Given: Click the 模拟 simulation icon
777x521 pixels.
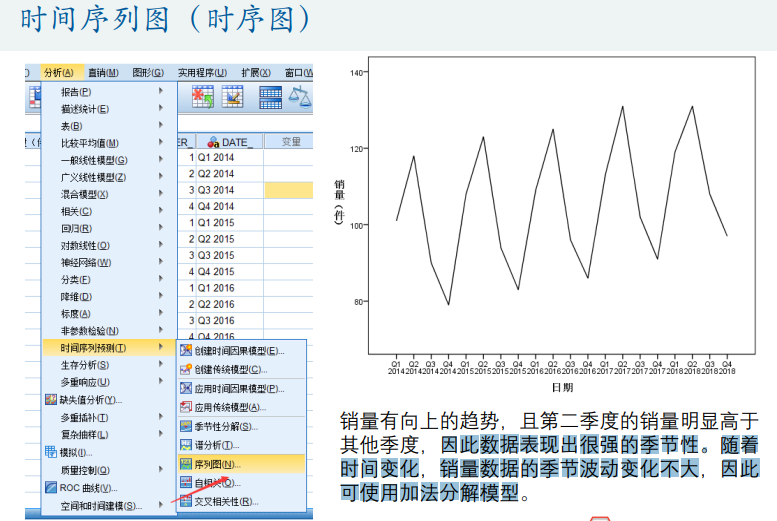Looking at the screenshot, I should [x=51, y=453].
